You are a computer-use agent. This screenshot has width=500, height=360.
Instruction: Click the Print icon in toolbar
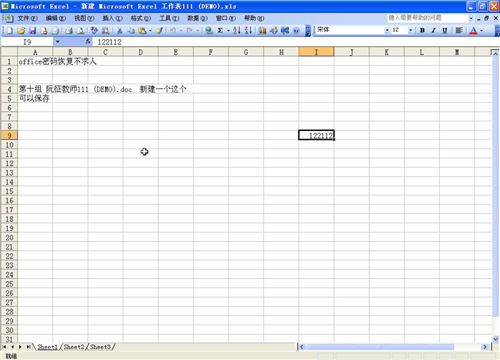[69, 31]
